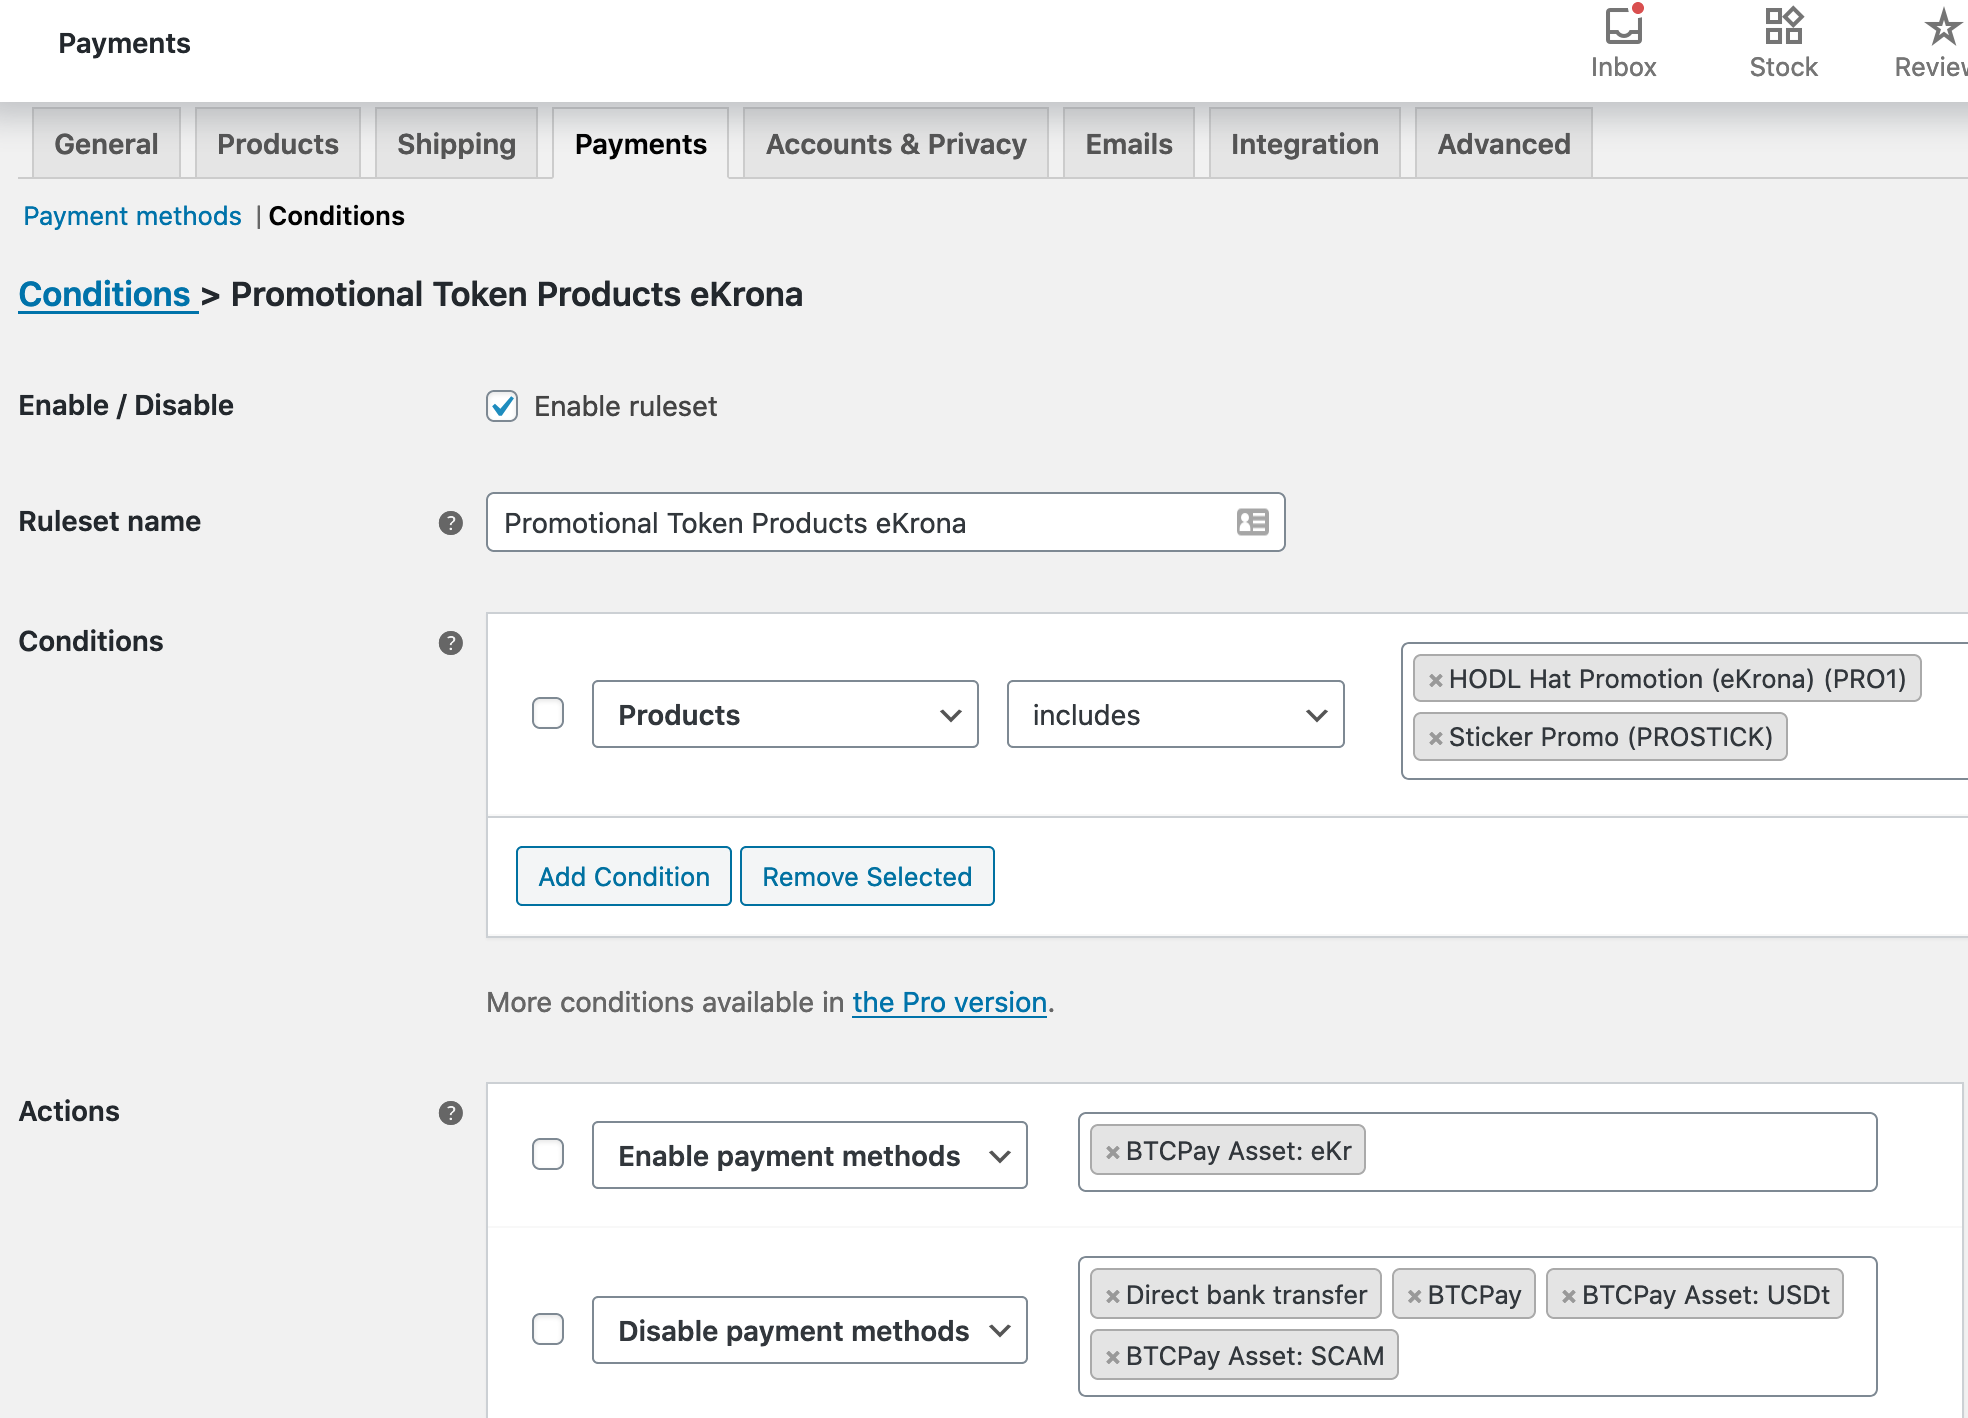The image size is (1968, 1418).
Task: Select the Products condition row checkbox
Action: pos(548,714)
